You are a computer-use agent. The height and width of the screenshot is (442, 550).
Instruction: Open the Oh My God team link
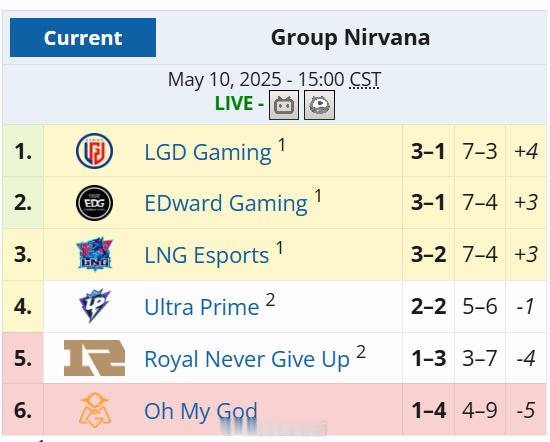pyautogui.click(x=201, y=411)
